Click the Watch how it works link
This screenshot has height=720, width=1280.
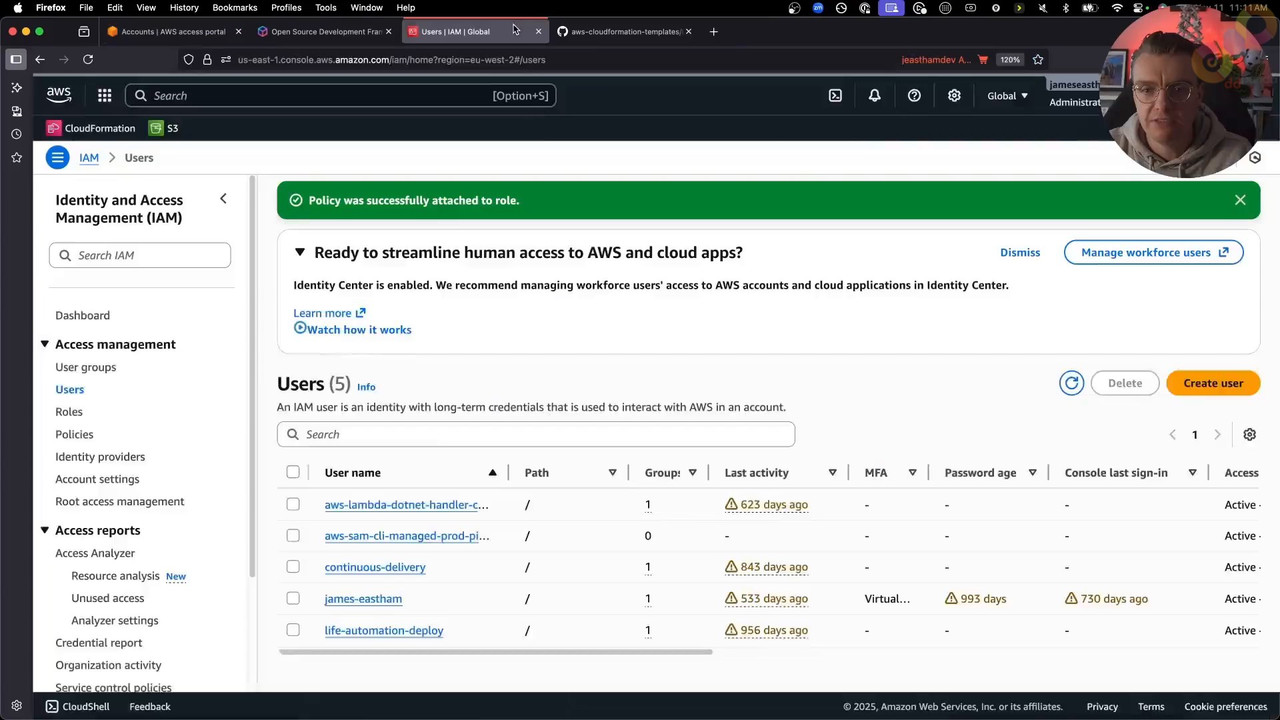pyautogui.click(x=352, y=329)
